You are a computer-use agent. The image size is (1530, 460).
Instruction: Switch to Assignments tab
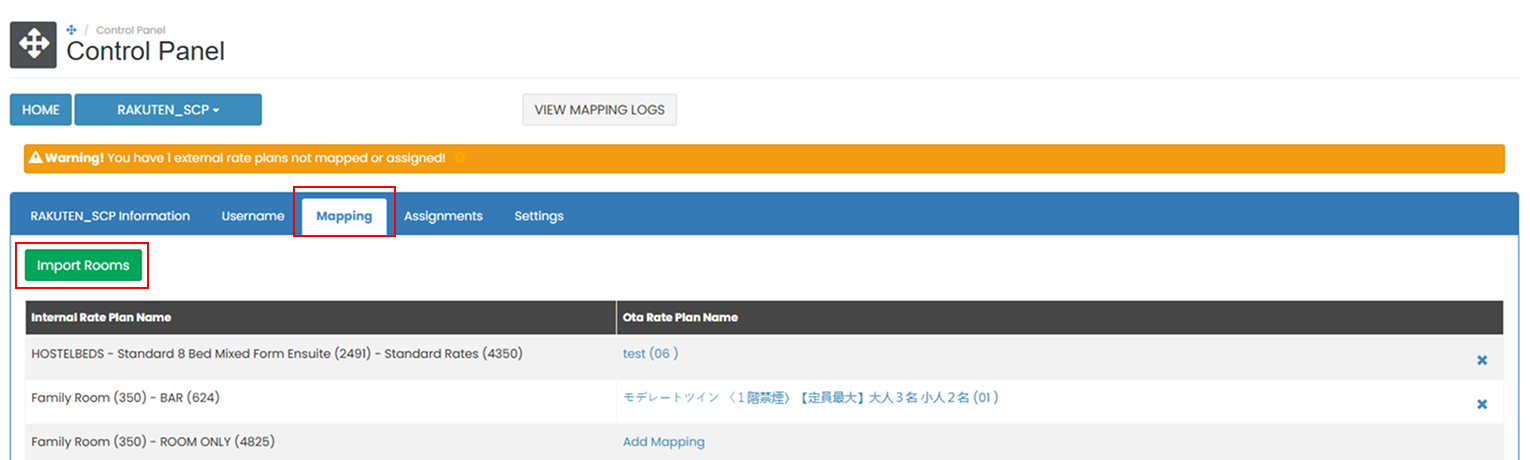(443, 216)
